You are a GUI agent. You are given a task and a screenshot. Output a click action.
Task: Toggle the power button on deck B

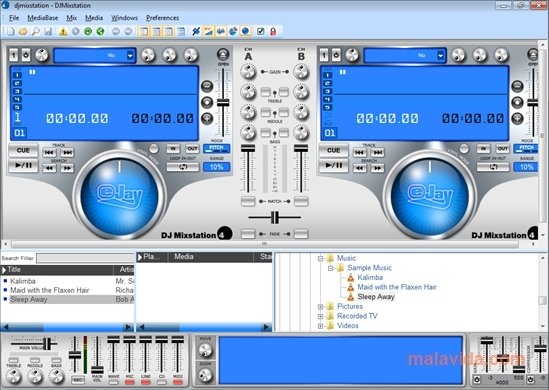[x=336, y=55]
